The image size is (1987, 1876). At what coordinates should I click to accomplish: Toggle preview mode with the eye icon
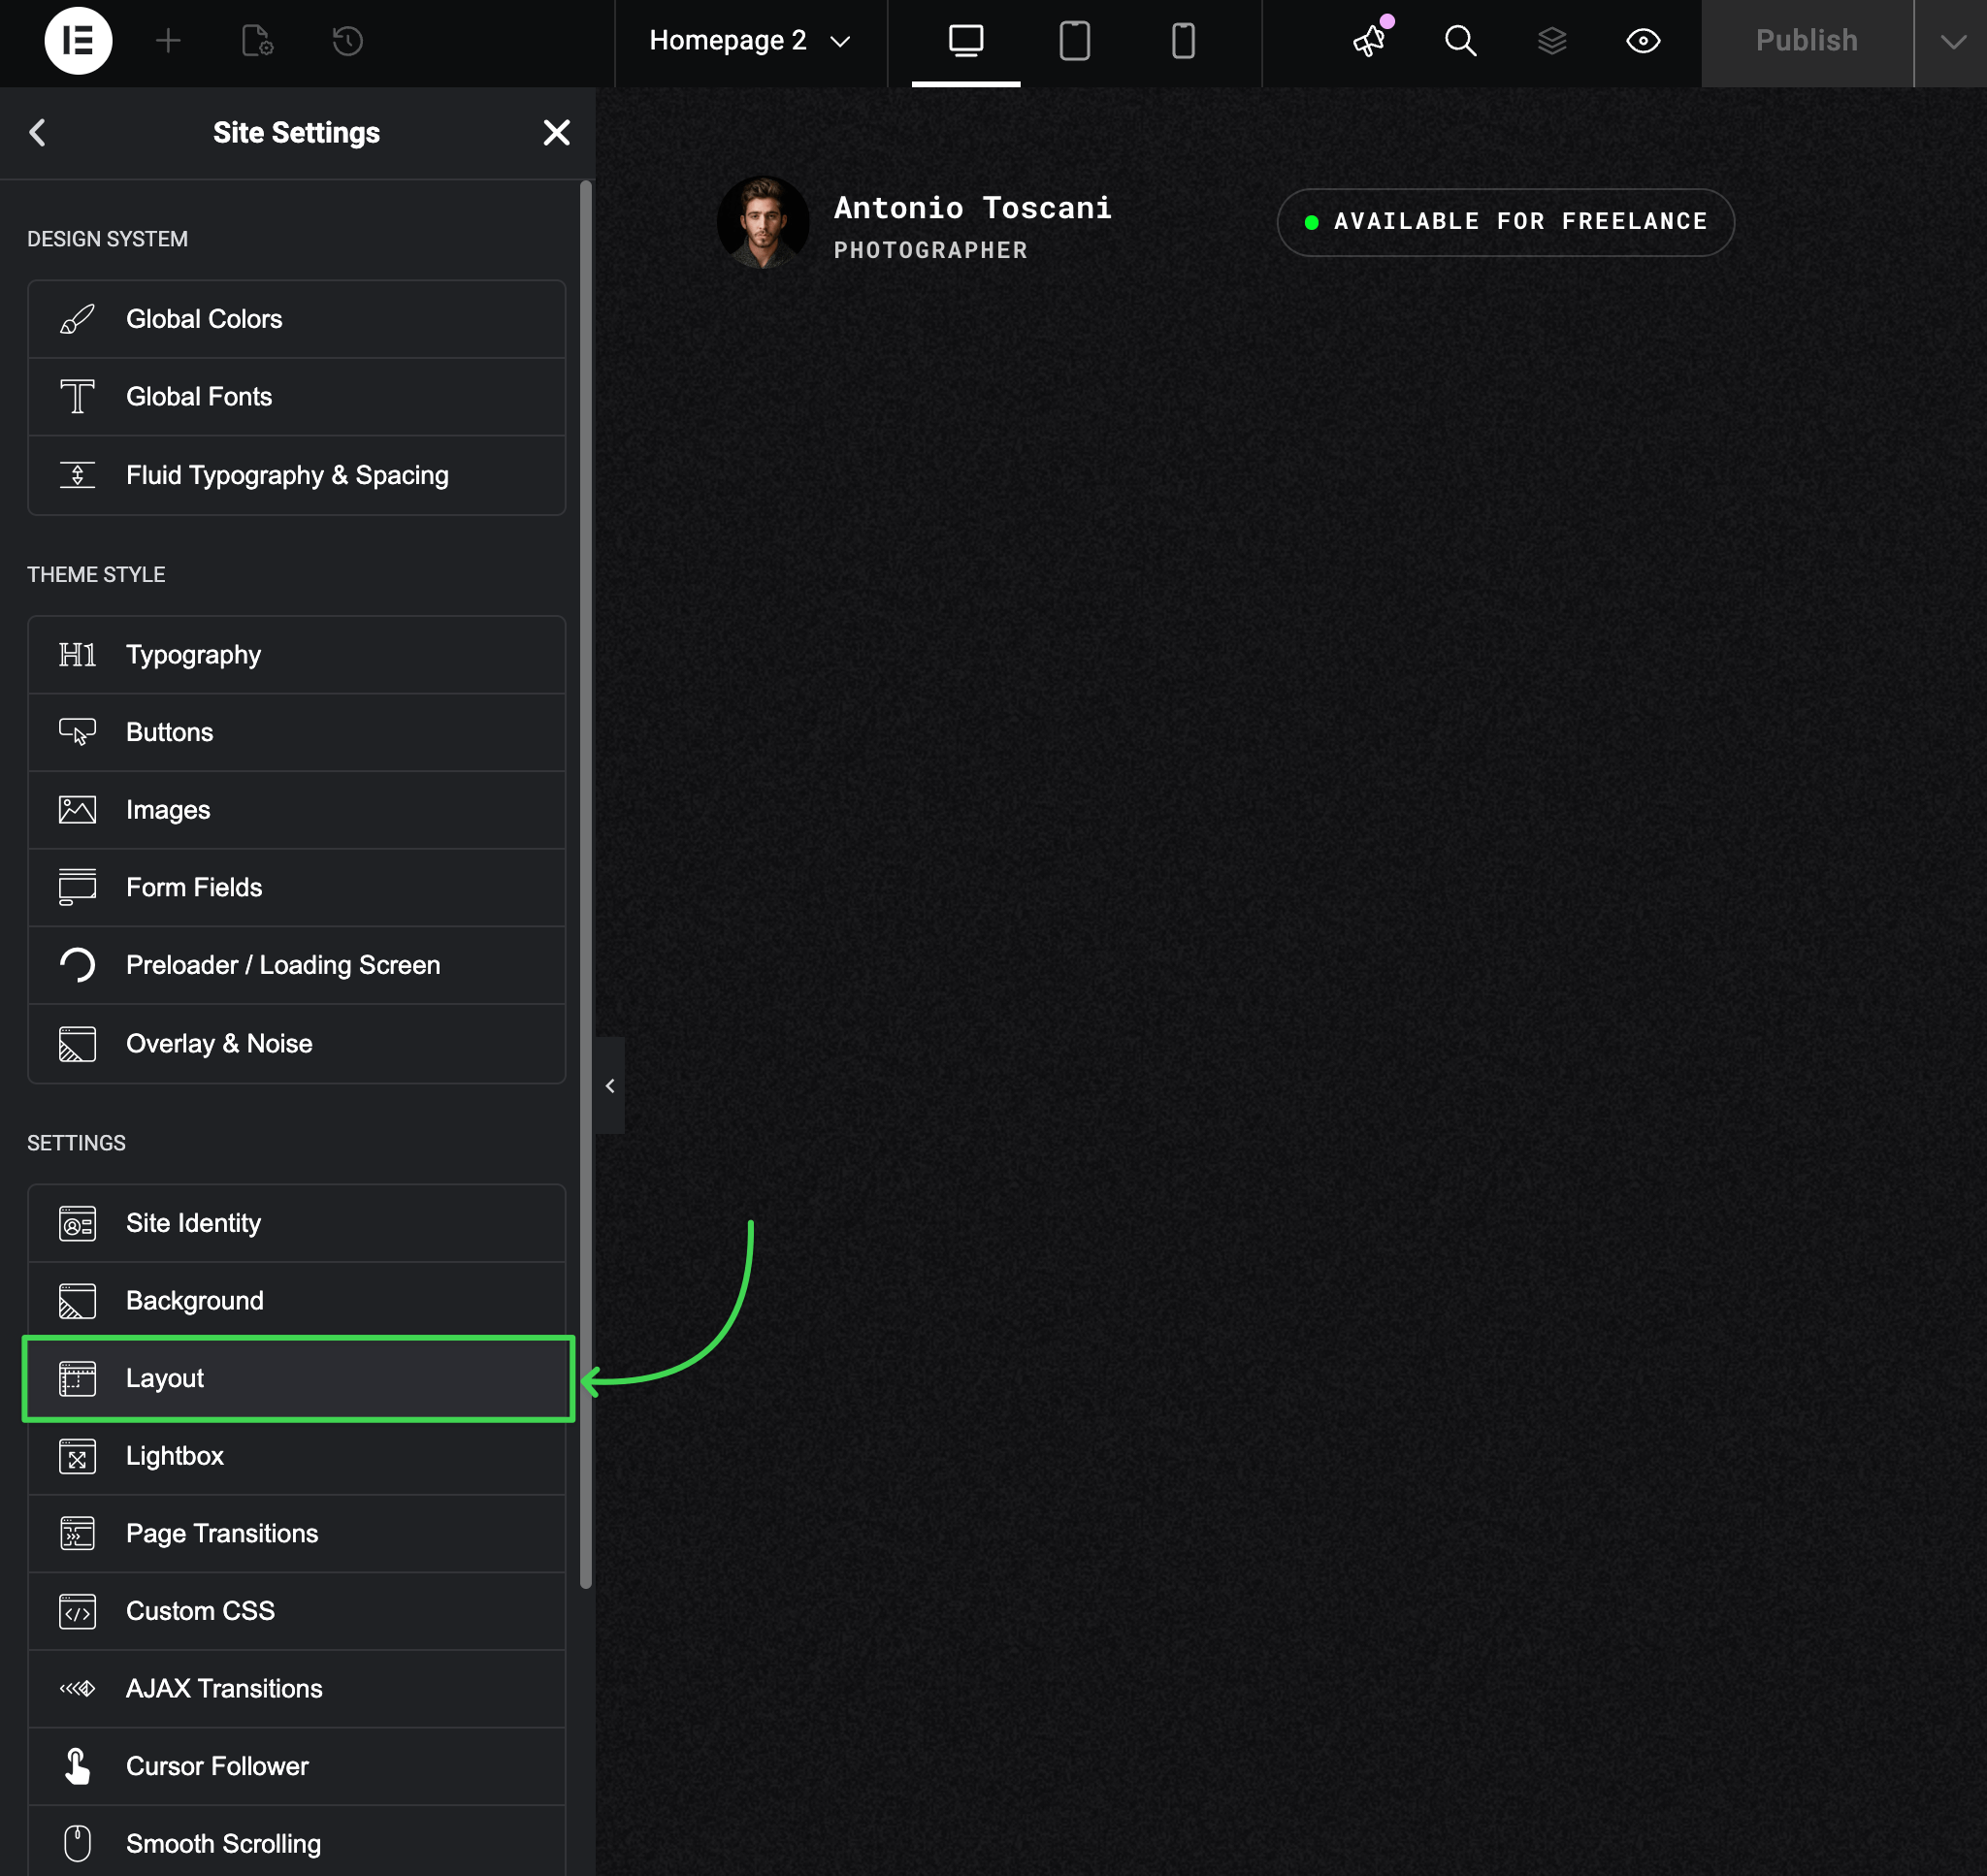coord(1642,41)
